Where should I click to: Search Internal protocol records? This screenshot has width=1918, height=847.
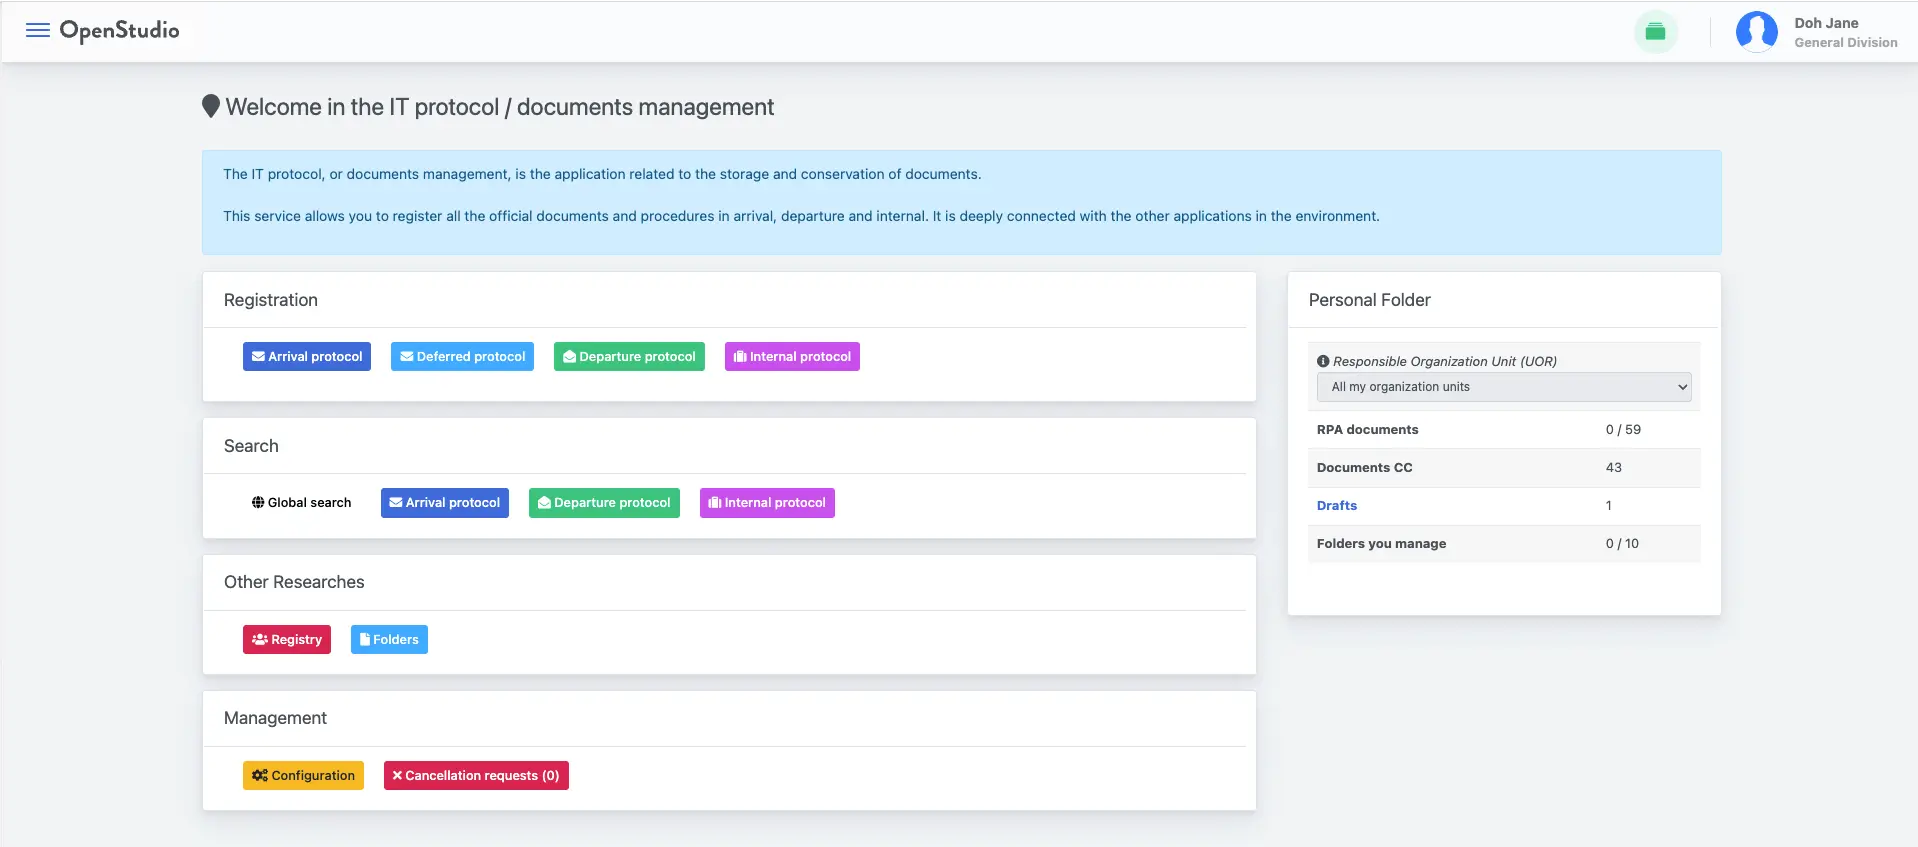tap(767, 503)
